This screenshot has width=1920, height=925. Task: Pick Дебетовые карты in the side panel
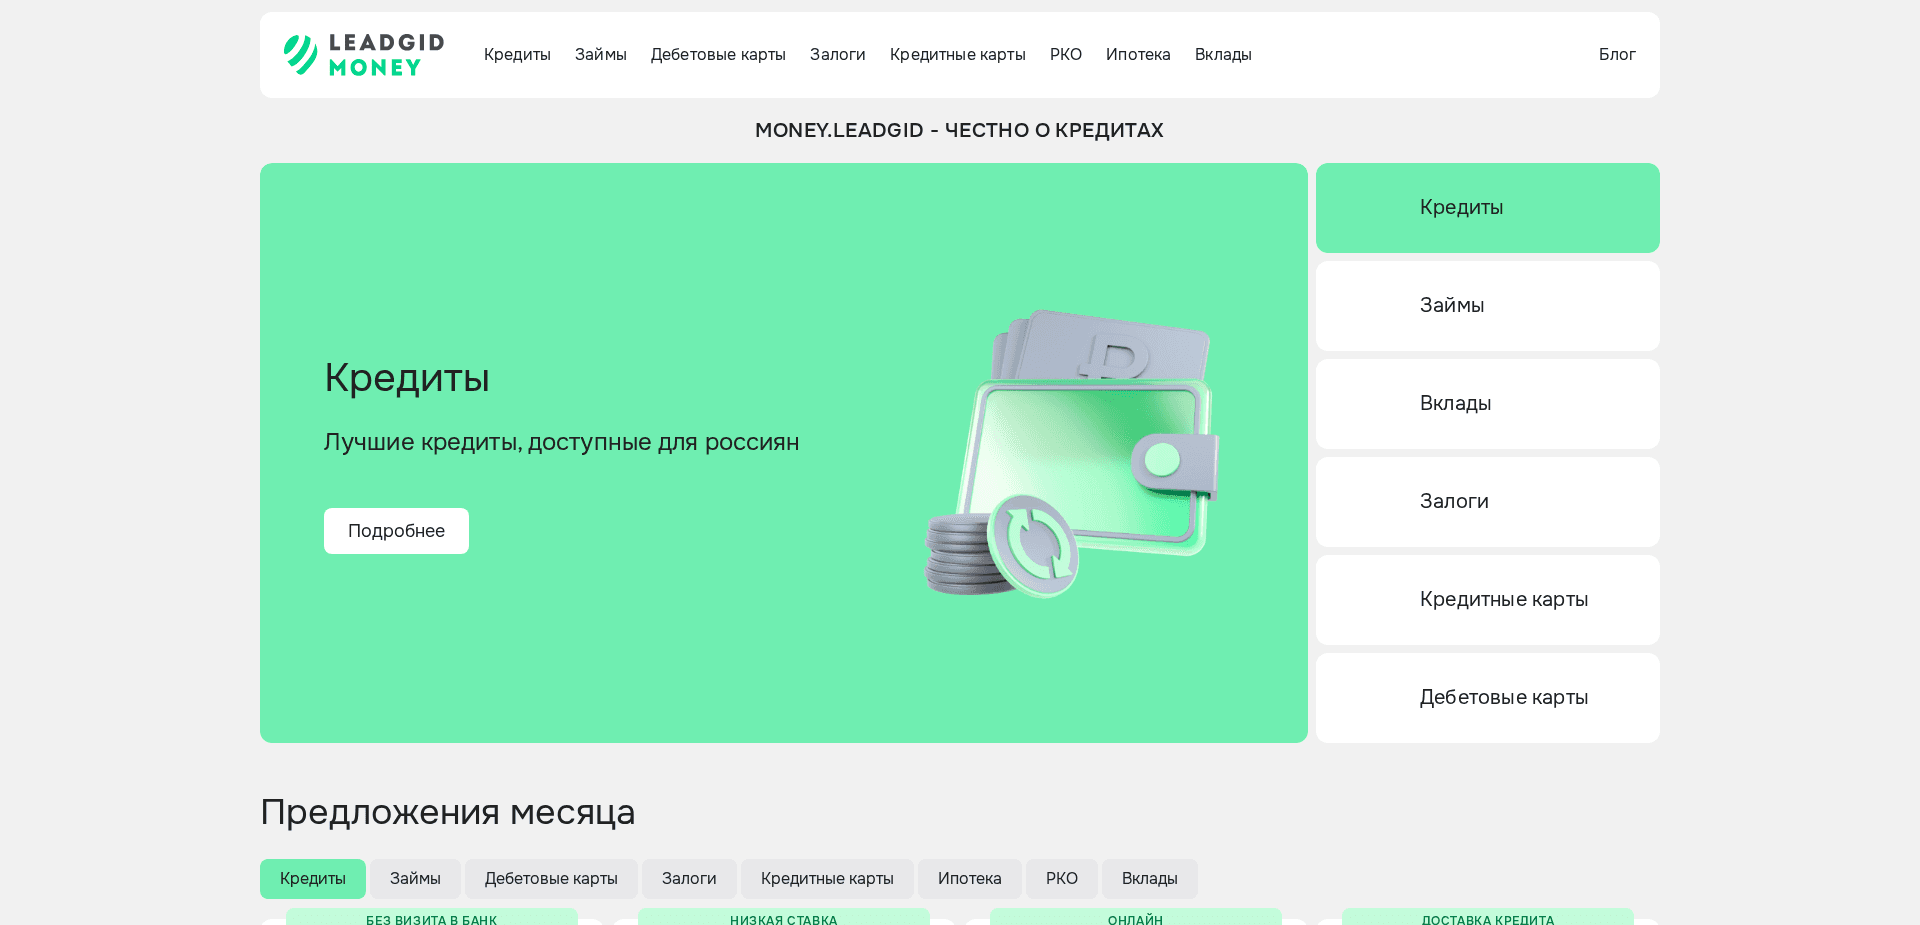click(1487, 698)
